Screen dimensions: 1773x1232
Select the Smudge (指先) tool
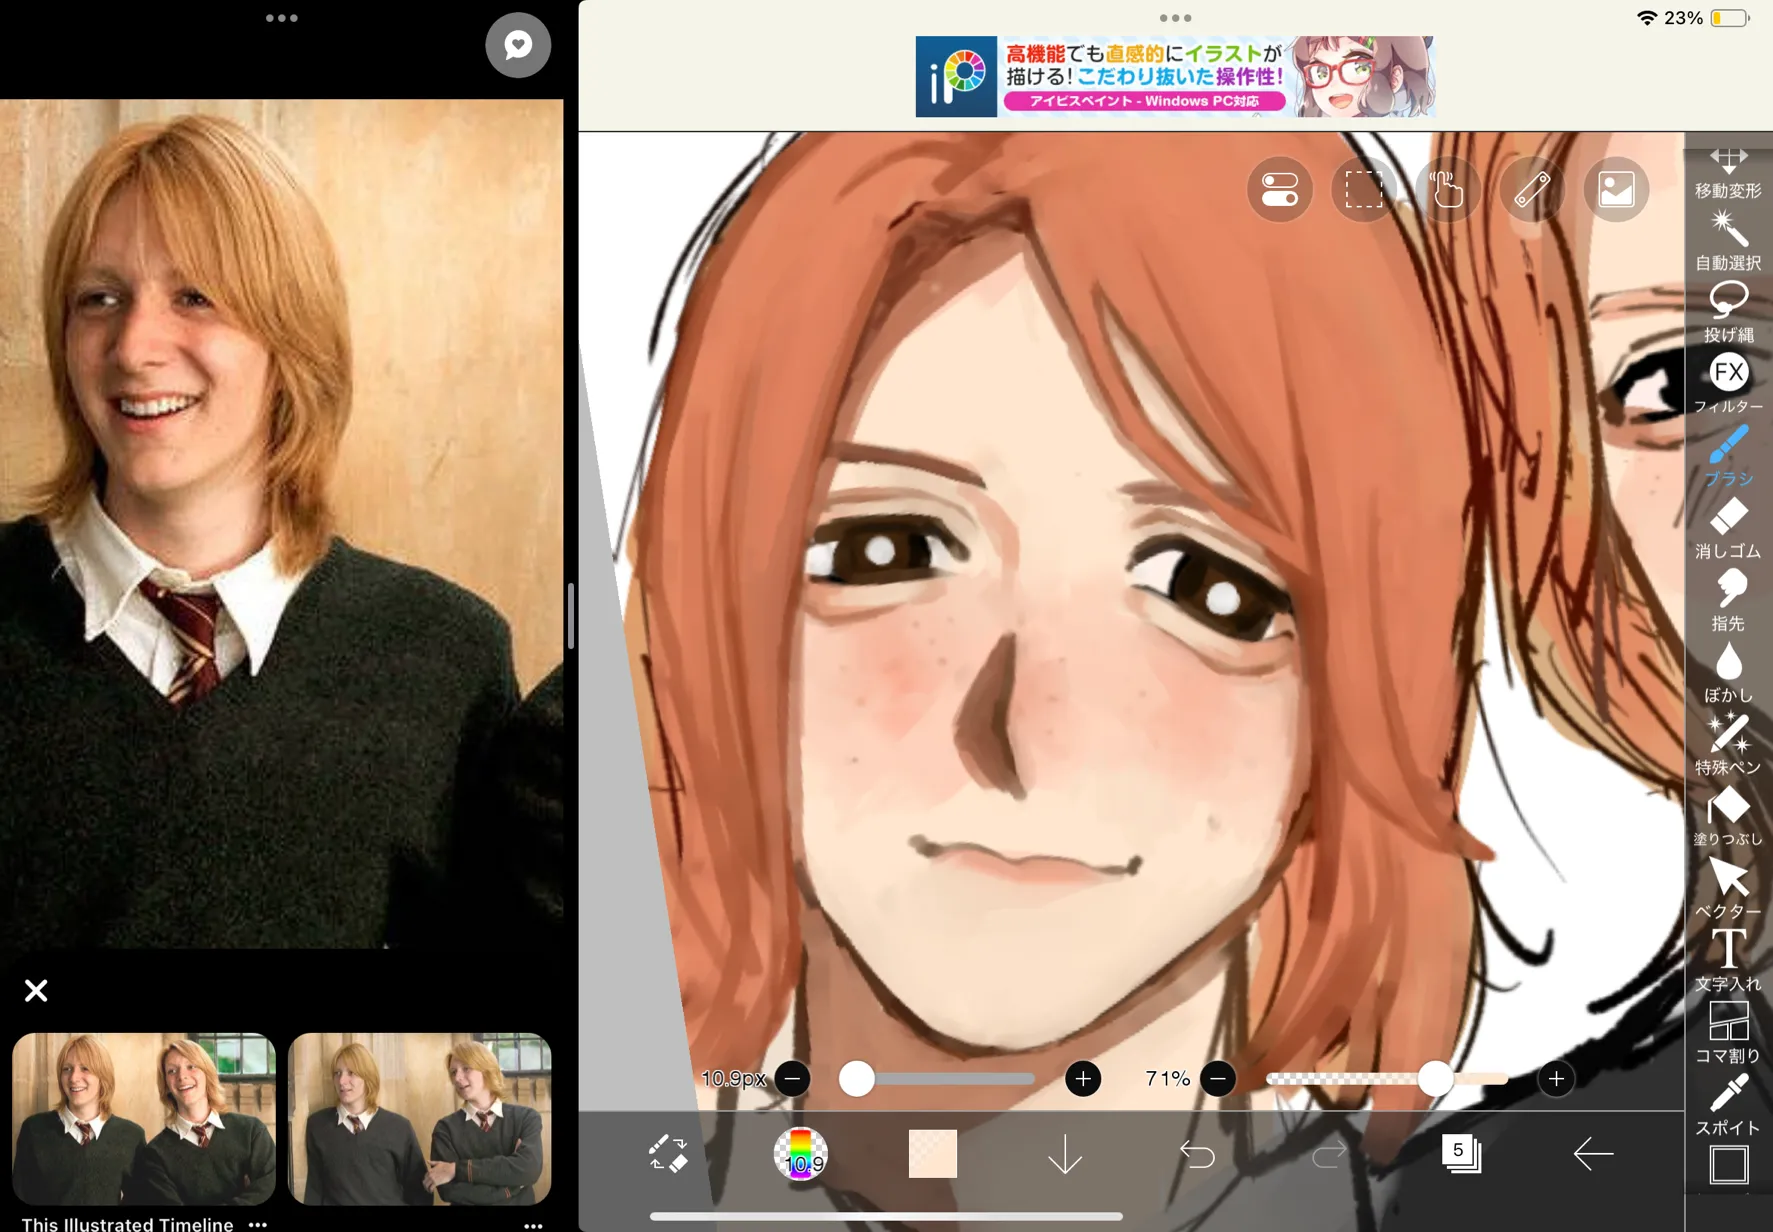pyautogui.click(x=1728, y=600)
